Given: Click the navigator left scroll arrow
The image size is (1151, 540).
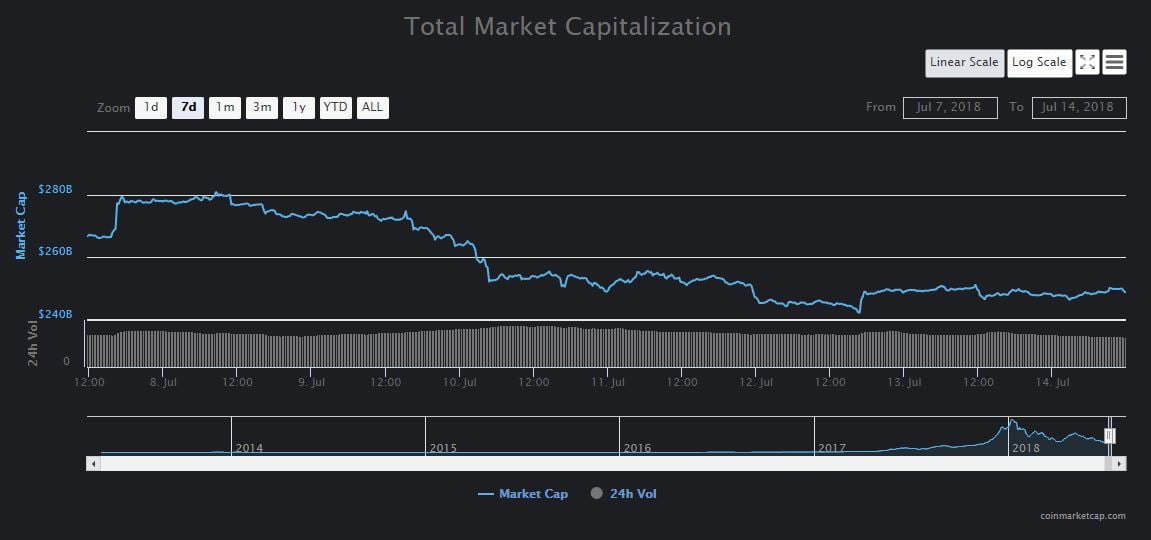Looking at the screenshot, I should tap(94, 464).
